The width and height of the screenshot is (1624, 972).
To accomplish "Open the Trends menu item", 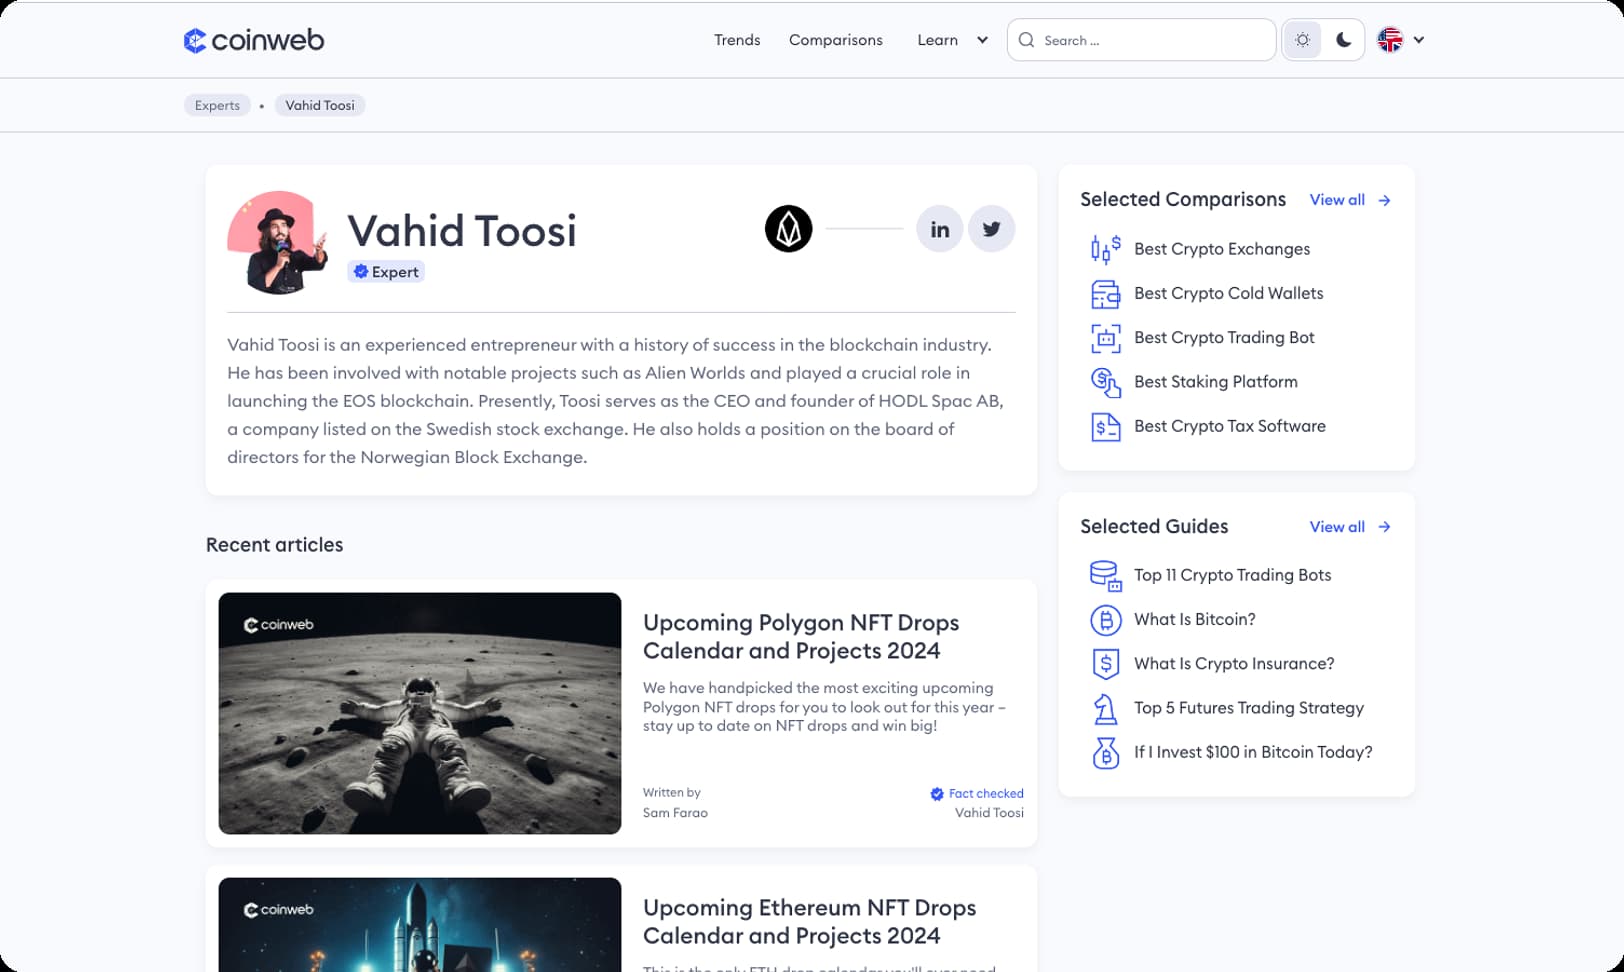I will tap(737, 40).
